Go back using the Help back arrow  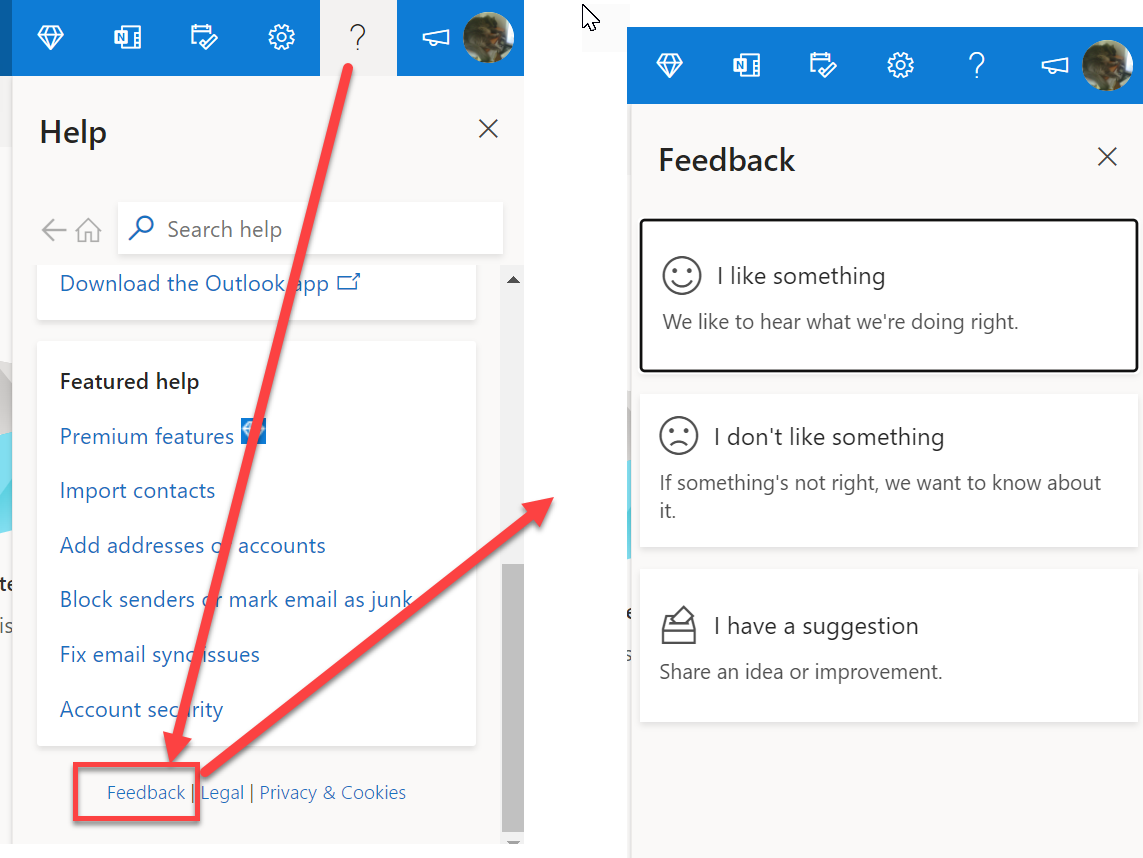click(x=53, y=230)
